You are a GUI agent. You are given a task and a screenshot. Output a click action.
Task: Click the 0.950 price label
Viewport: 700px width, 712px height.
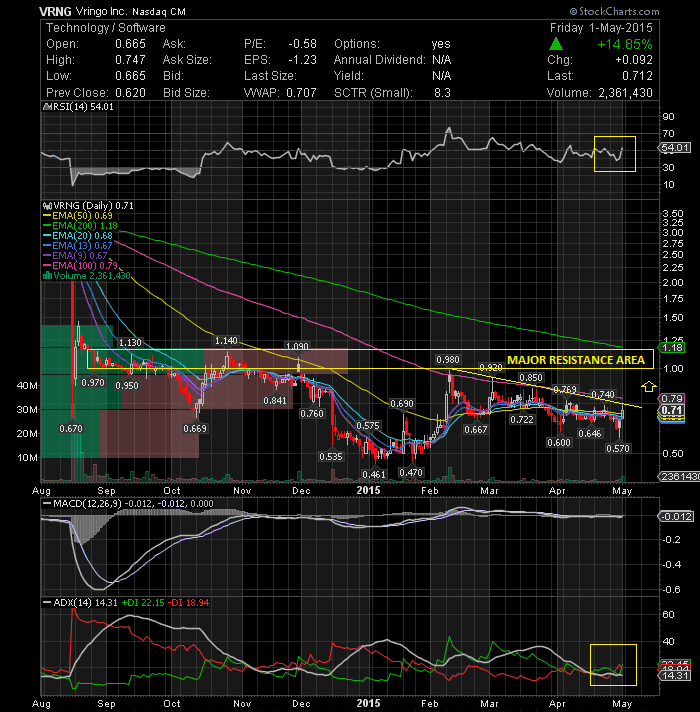(127, 386)
